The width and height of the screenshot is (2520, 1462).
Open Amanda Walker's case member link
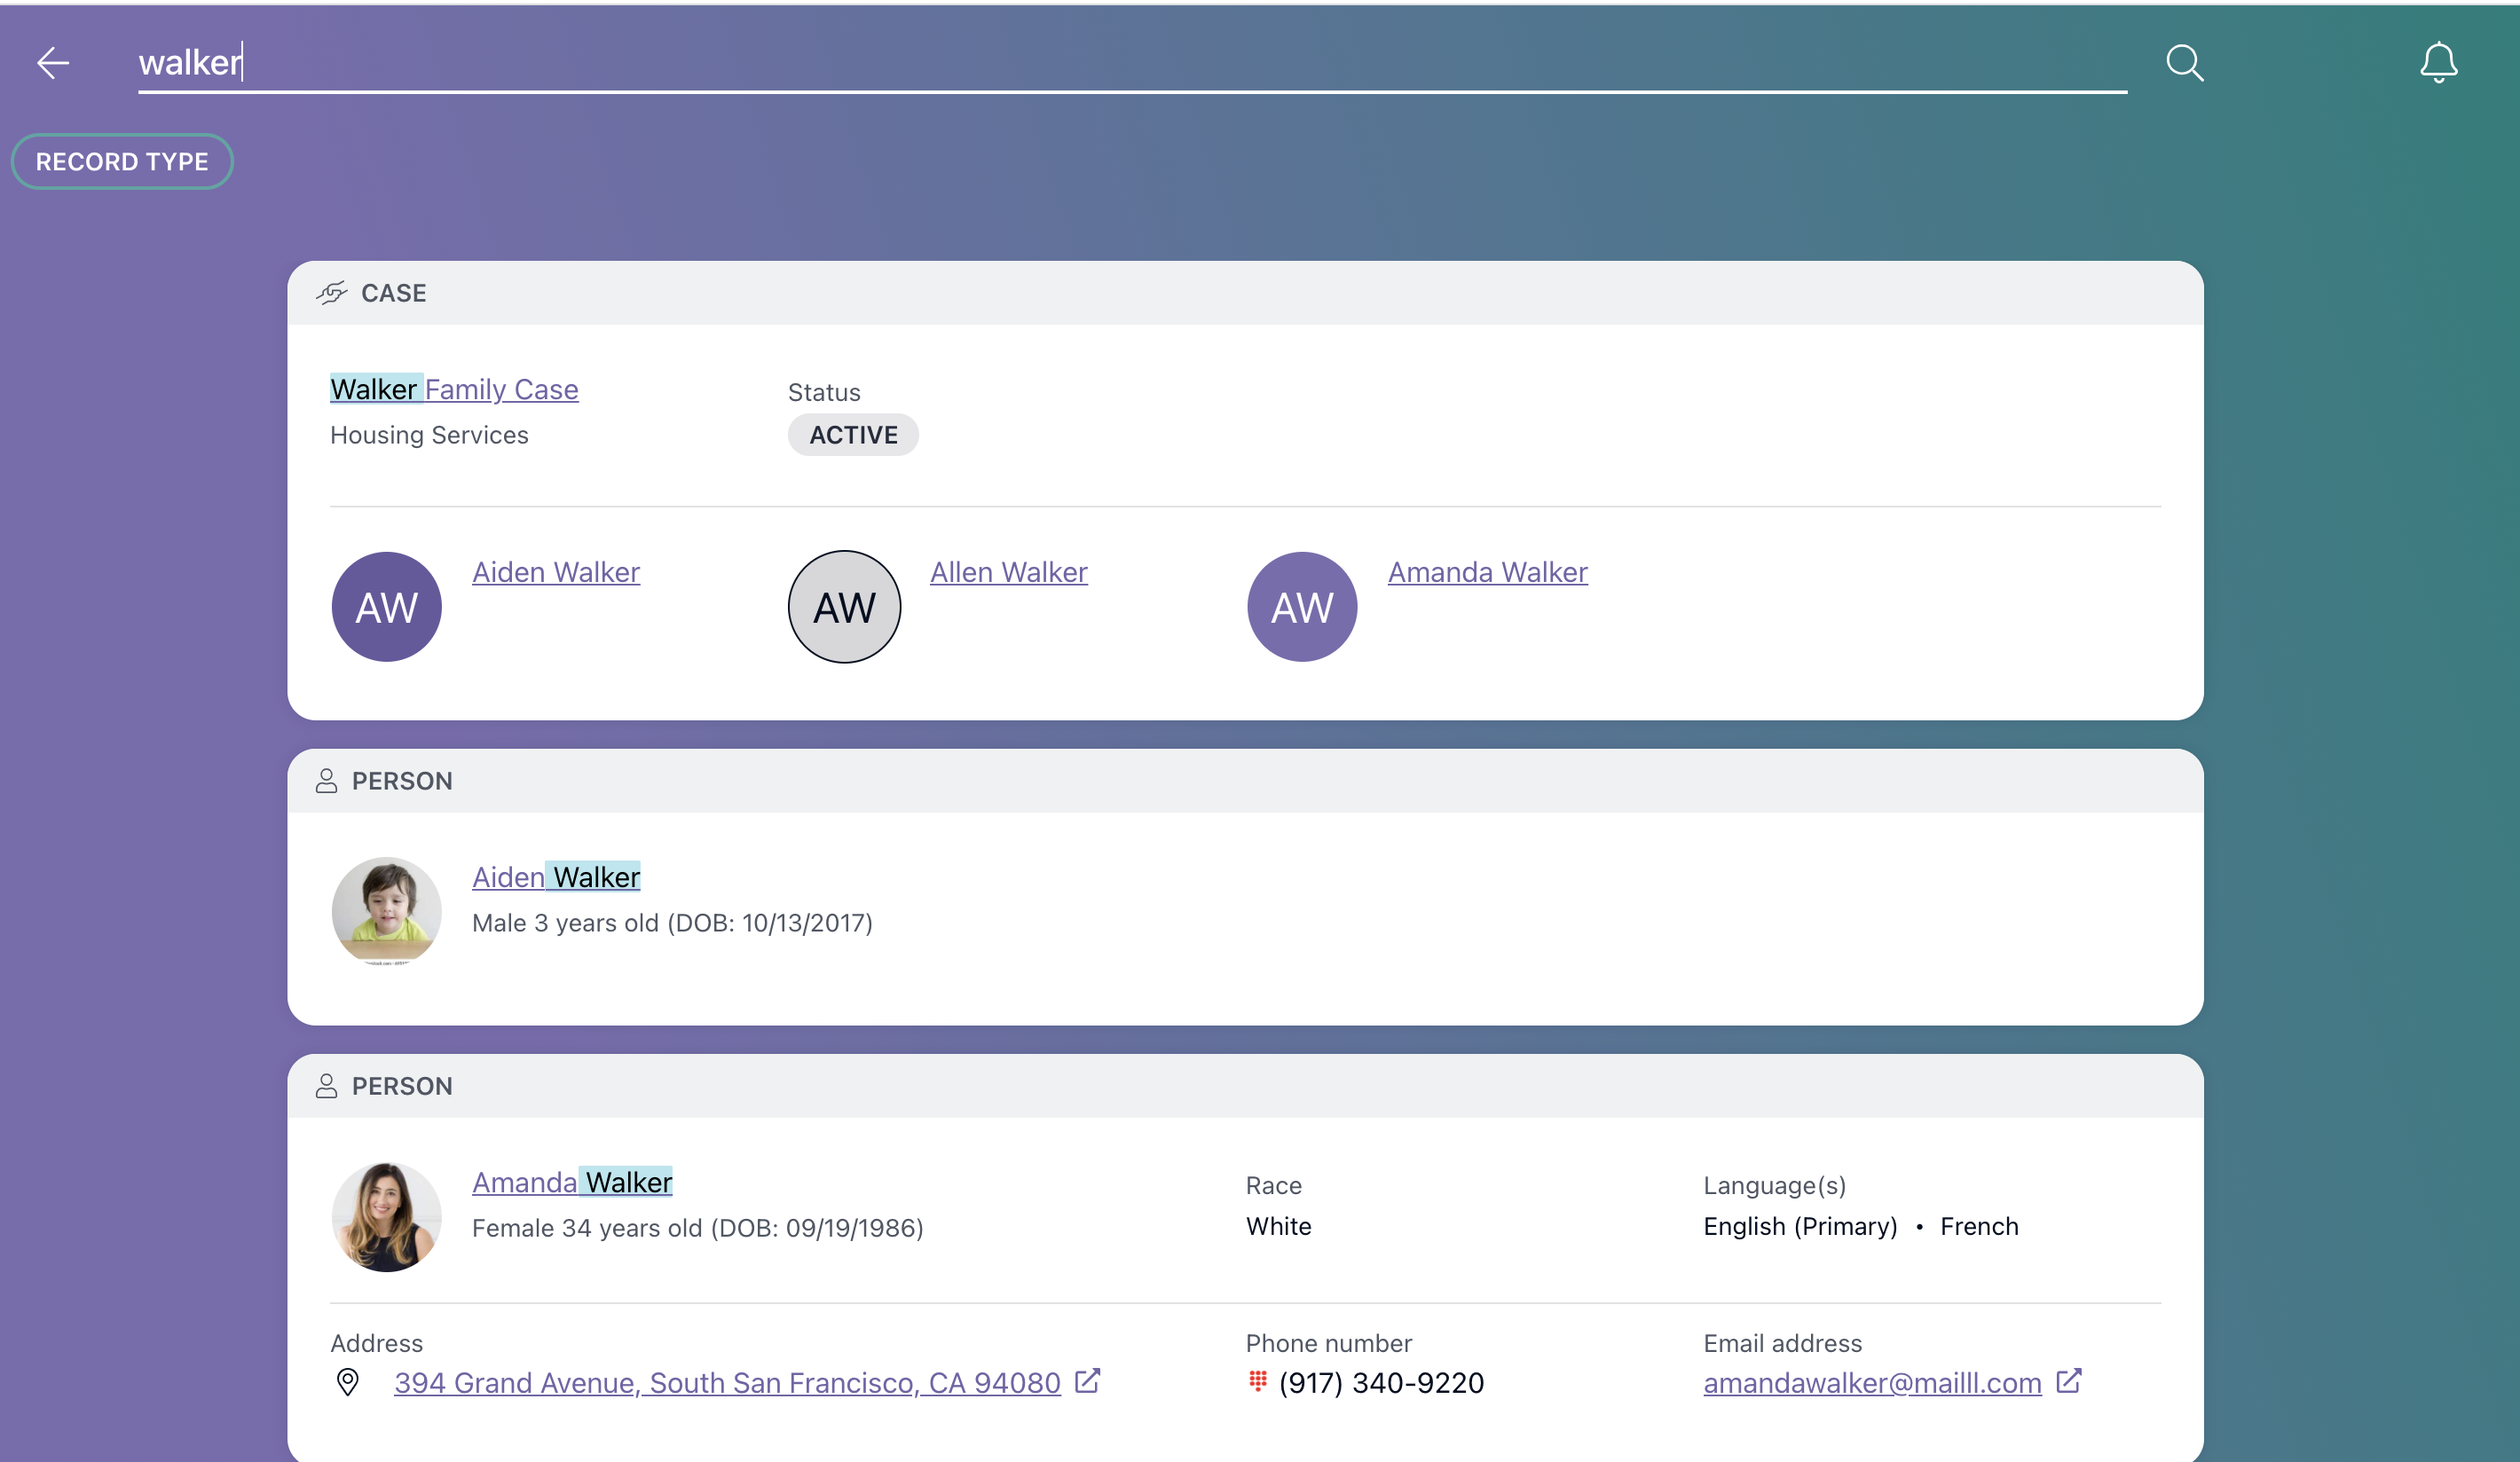[1487, 572]
